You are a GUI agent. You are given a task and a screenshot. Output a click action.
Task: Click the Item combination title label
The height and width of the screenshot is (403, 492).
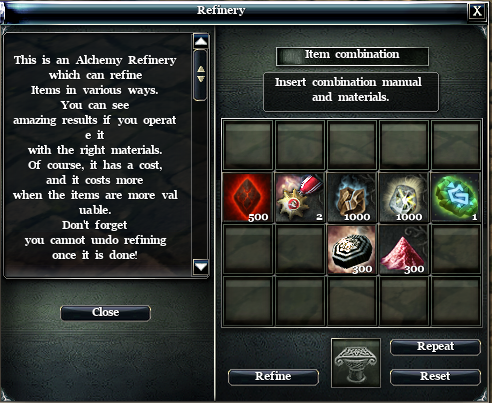(352, 56)
